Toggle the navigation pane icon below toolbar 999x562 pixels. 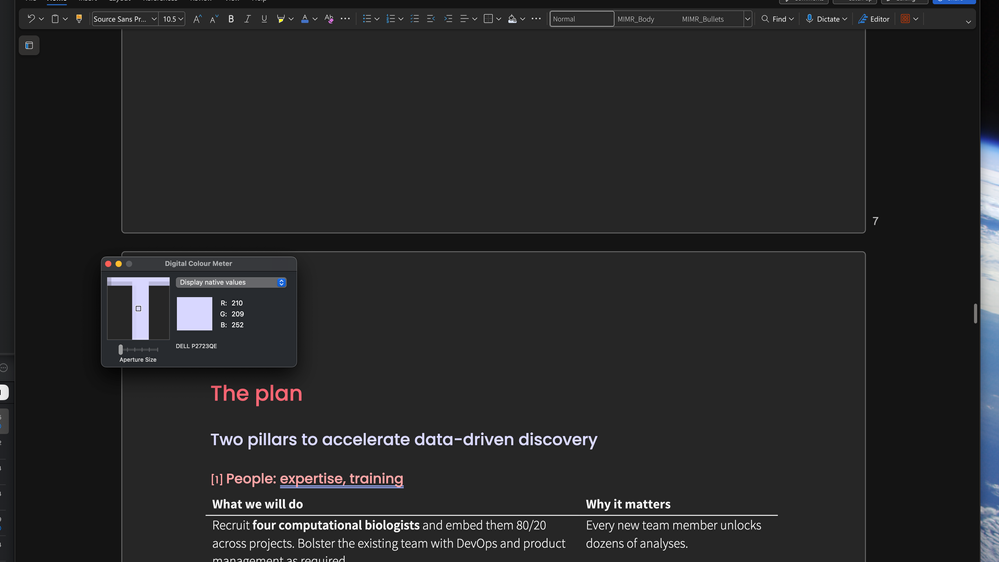click(29, 45)
